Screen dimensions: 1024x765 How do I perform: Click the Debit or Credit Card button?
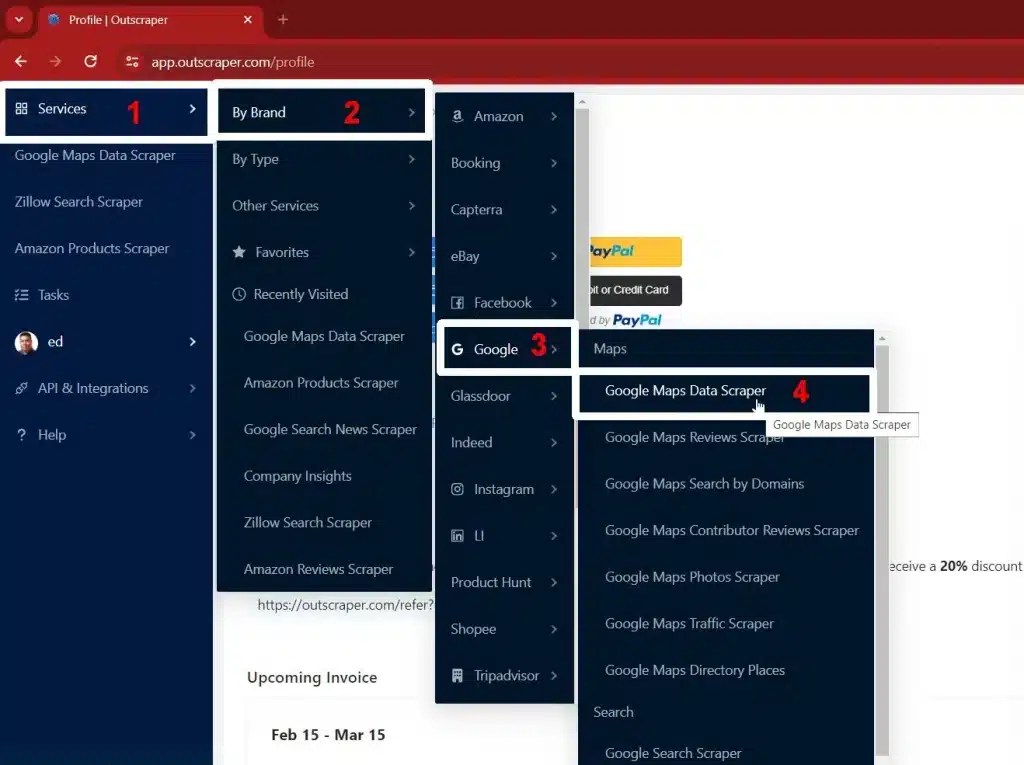click(635, 290)
